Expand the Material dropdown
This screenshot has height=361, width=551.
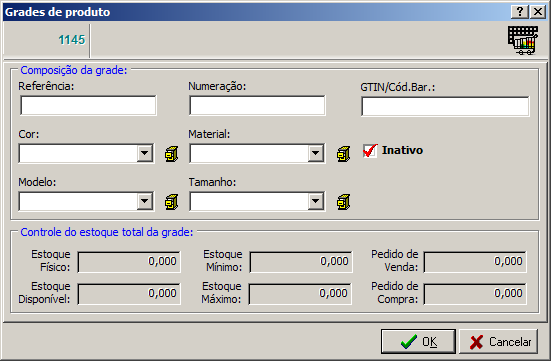(316, 153)
